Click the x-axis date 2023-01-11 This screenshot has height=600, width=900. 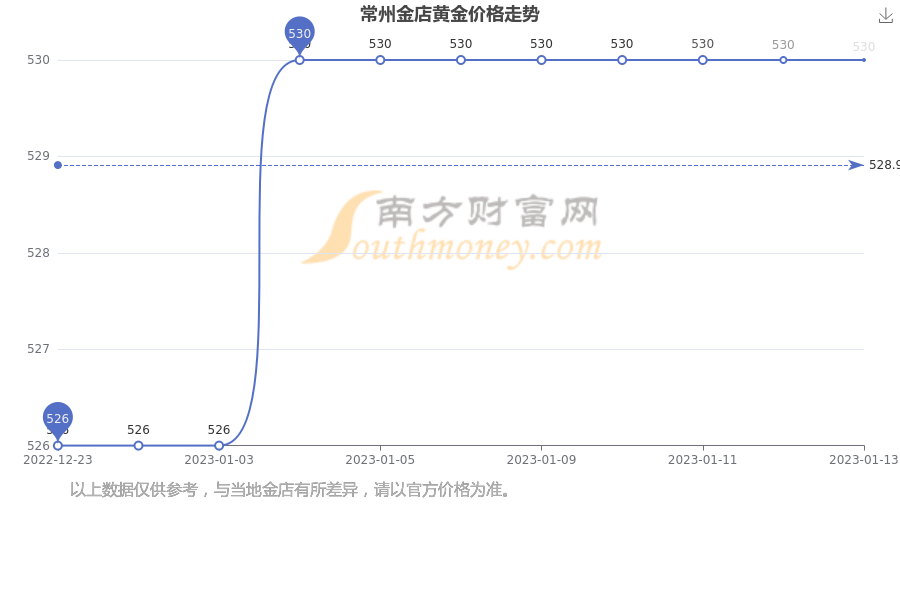(x=703, y=460)
